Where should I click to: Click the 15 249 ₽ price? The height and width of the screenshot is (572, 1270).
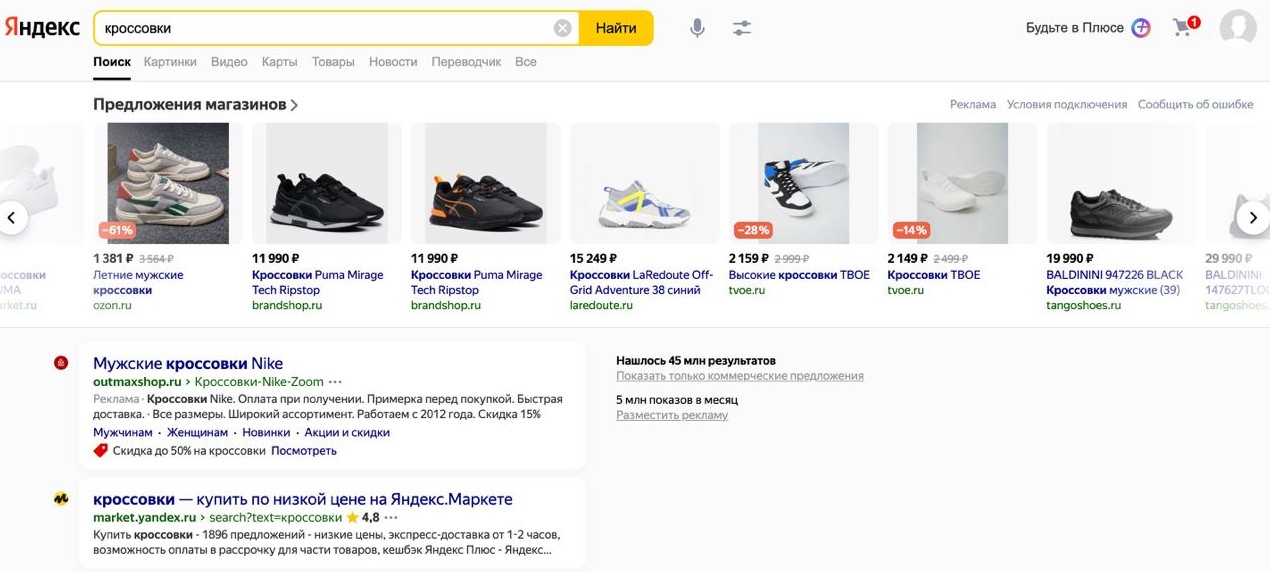click(593, 258)
